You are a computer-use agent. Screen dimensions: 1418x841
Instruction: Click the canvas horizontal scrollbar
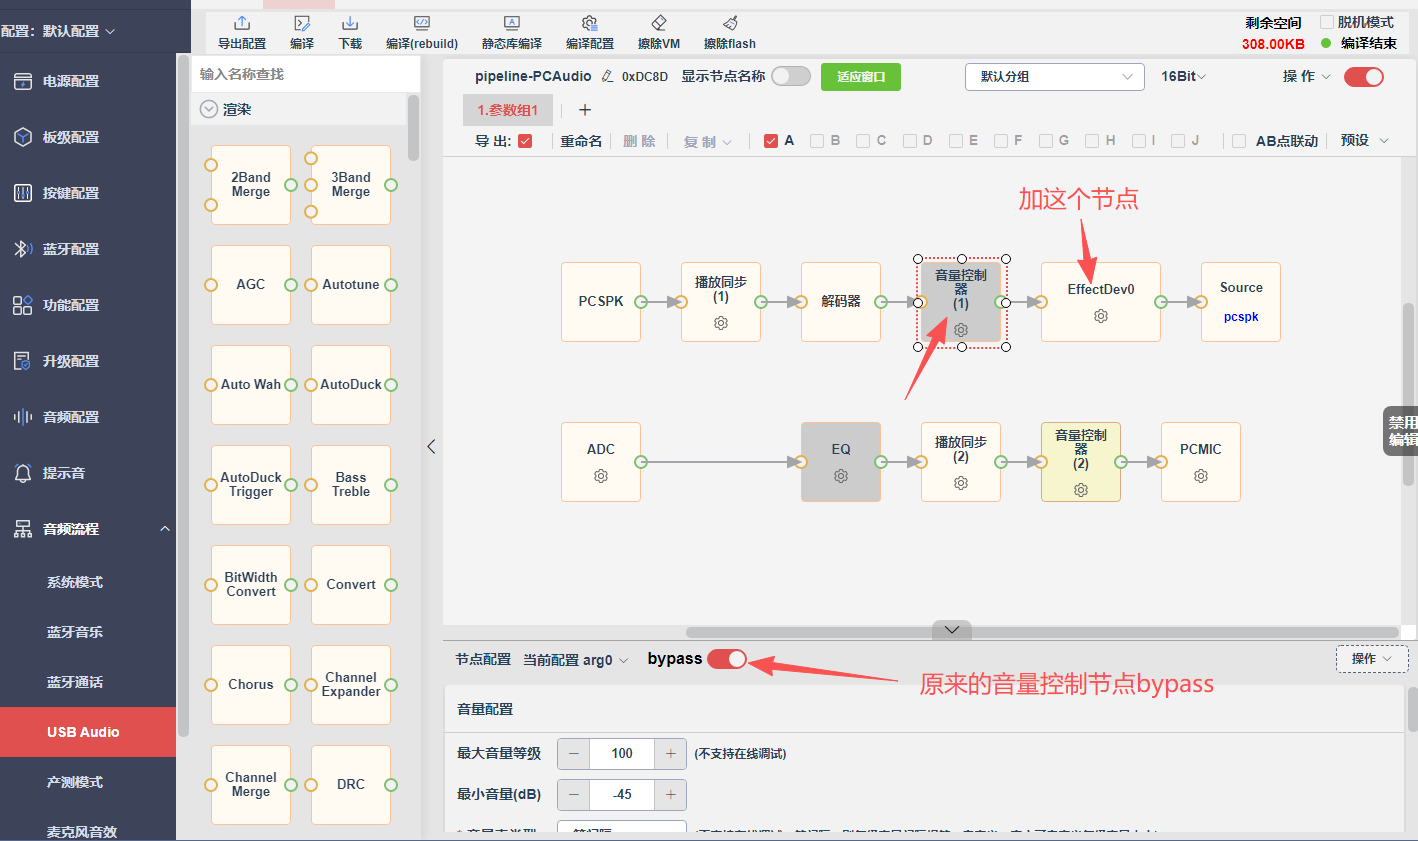pyautogui.click(x=1042, y=632)
